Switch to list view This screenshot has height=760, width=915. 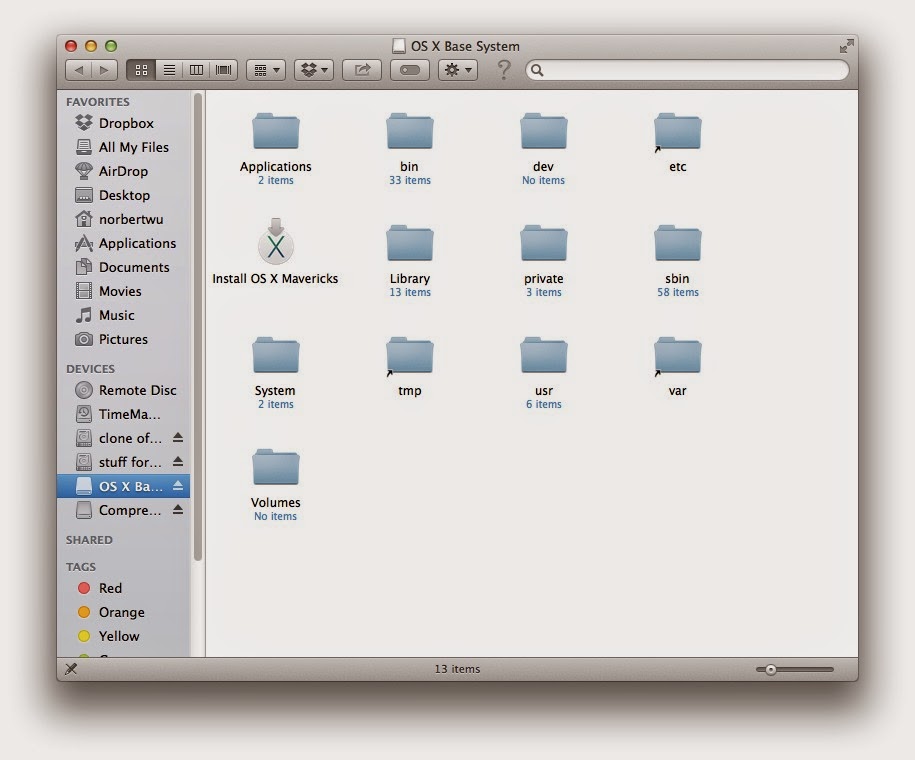[169, 70]
